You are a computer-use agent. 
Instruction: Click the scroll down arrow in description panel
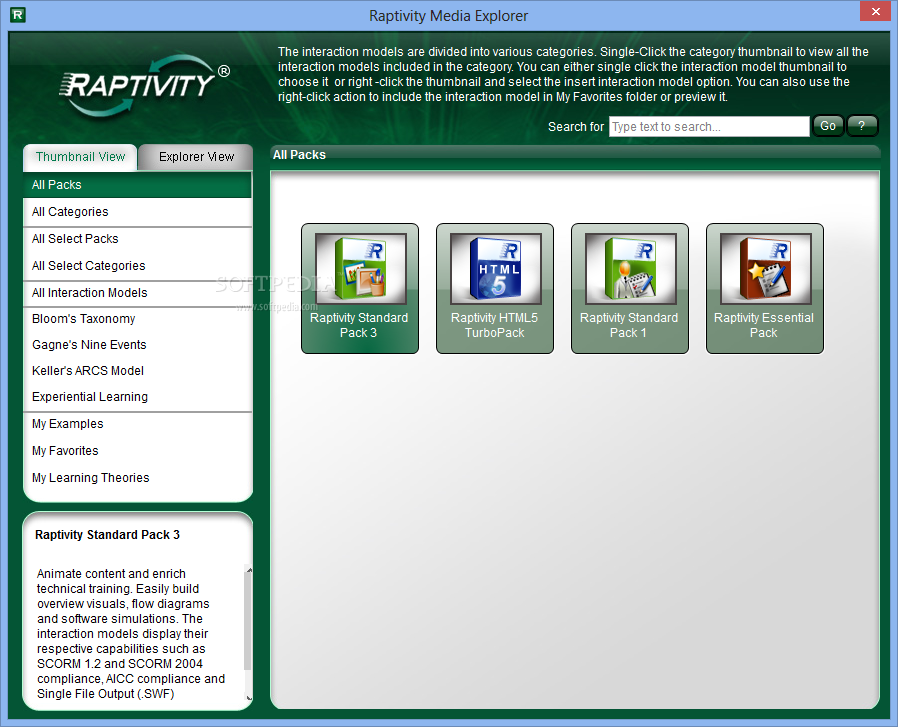(249, 698)
